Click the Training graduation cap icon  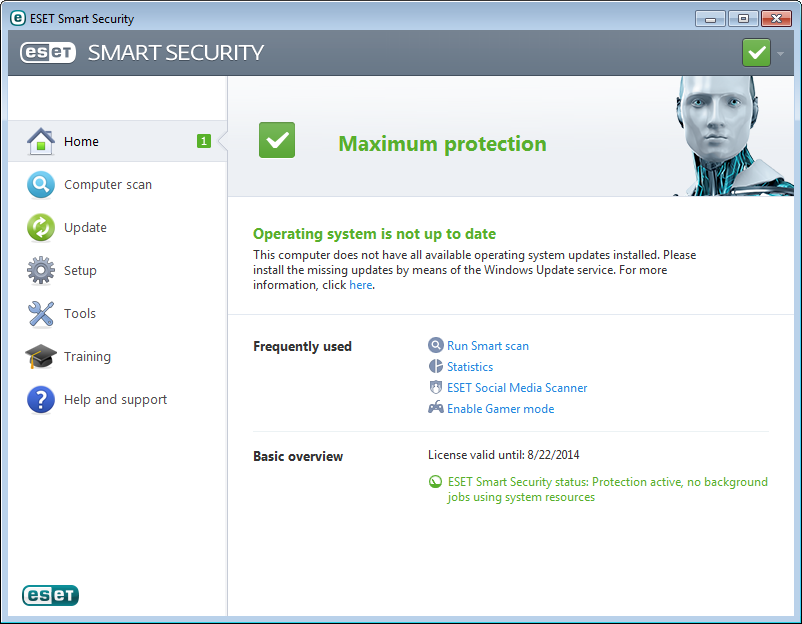40,357
